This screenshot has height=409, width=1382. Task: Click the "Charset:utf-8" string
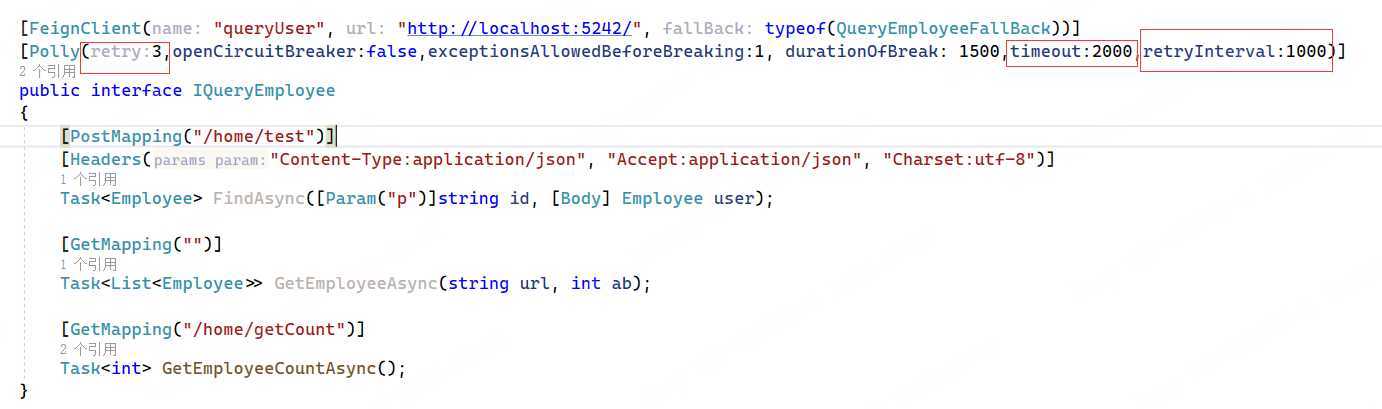tap(959, 159)
